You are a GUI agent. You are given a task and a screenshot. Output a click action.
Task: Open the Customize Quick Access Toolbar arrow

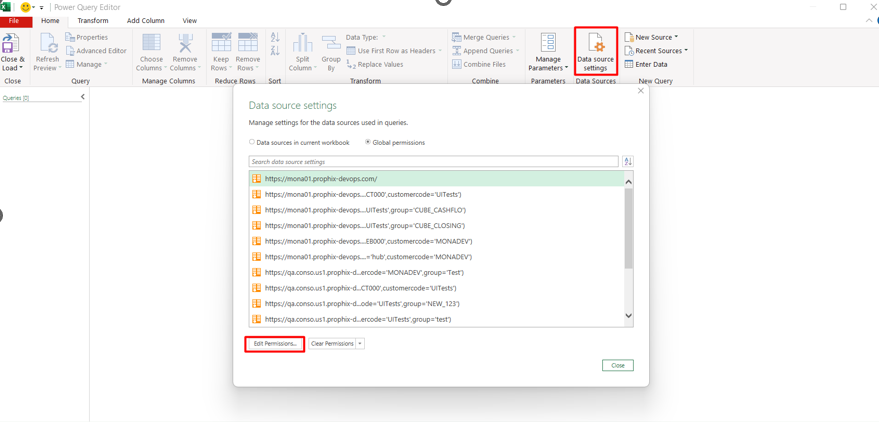[41, 8]
